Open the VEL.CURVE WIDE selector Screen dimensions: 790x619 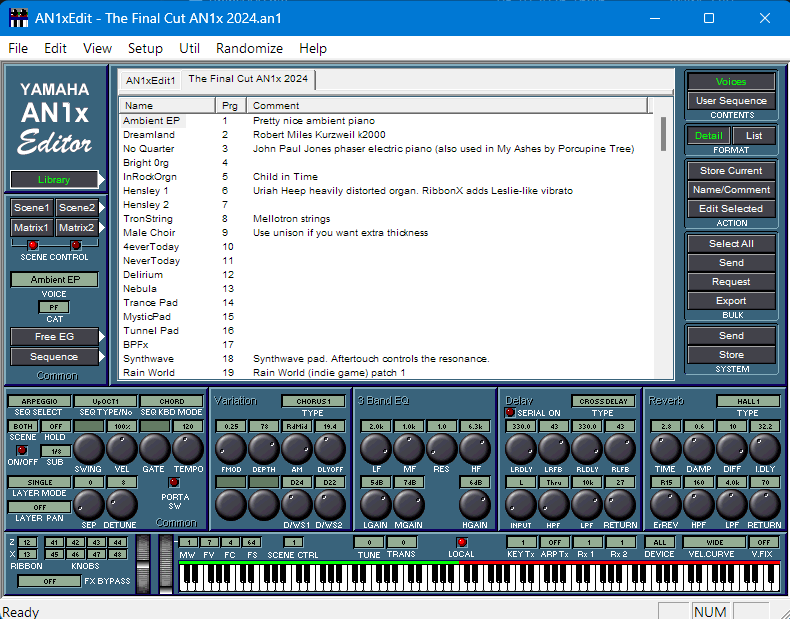714,542
